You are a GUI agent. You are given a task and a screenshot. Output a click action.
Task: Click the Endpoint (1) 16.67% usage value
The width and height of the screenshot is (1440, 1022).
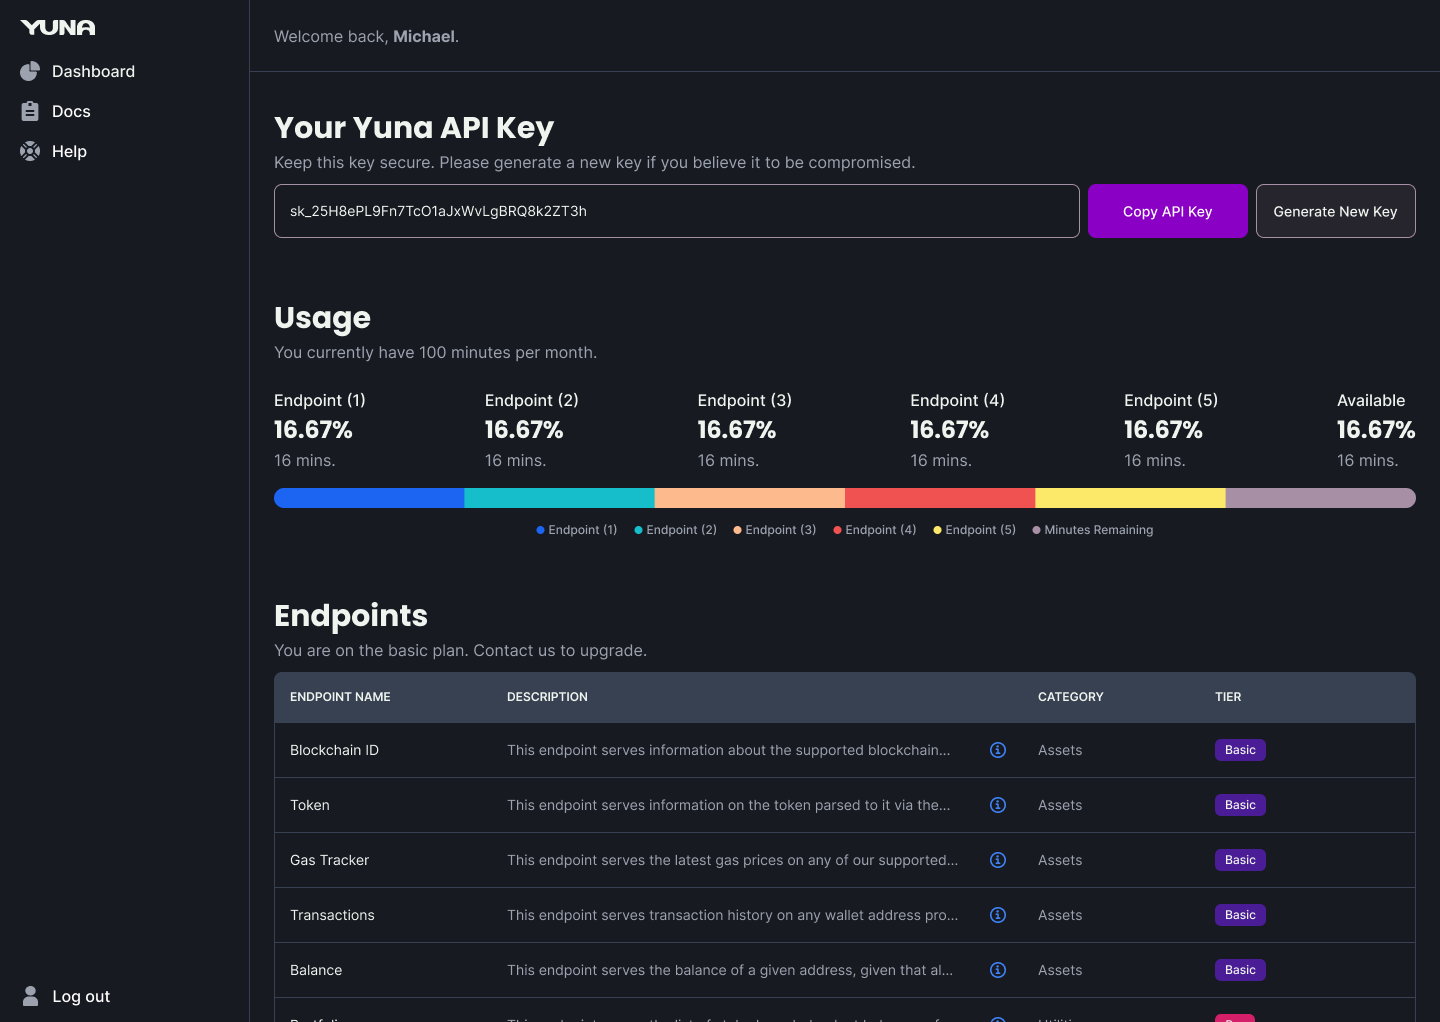click(x=313, y=430)
